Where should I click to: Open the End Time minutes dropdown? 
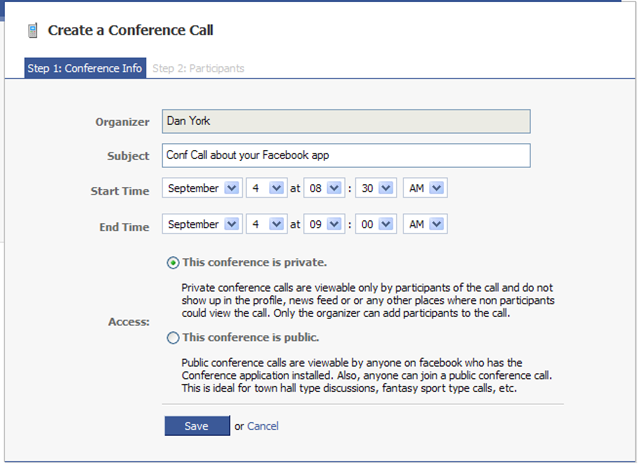(375, 225)
